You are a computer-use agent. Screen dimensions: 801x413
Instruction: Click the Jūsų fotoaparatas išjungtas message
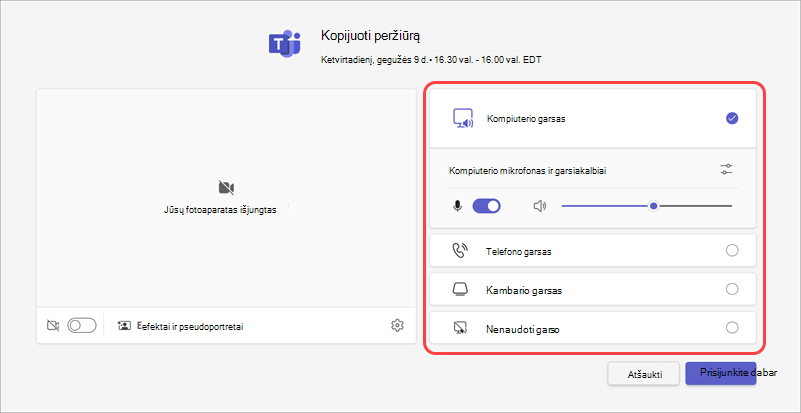click(x=220, y=211)
